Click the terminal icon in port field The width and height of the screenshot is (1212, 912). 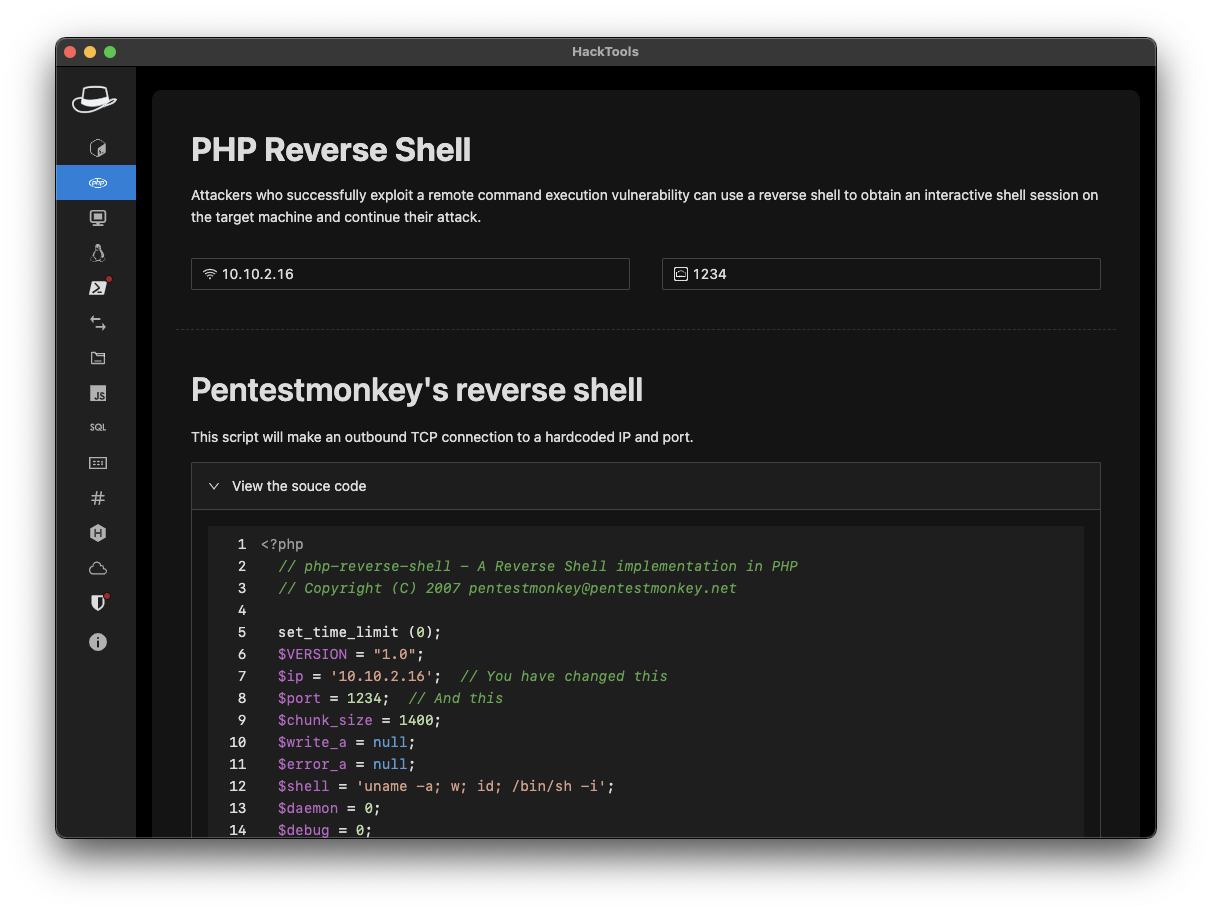coord(680,274)
